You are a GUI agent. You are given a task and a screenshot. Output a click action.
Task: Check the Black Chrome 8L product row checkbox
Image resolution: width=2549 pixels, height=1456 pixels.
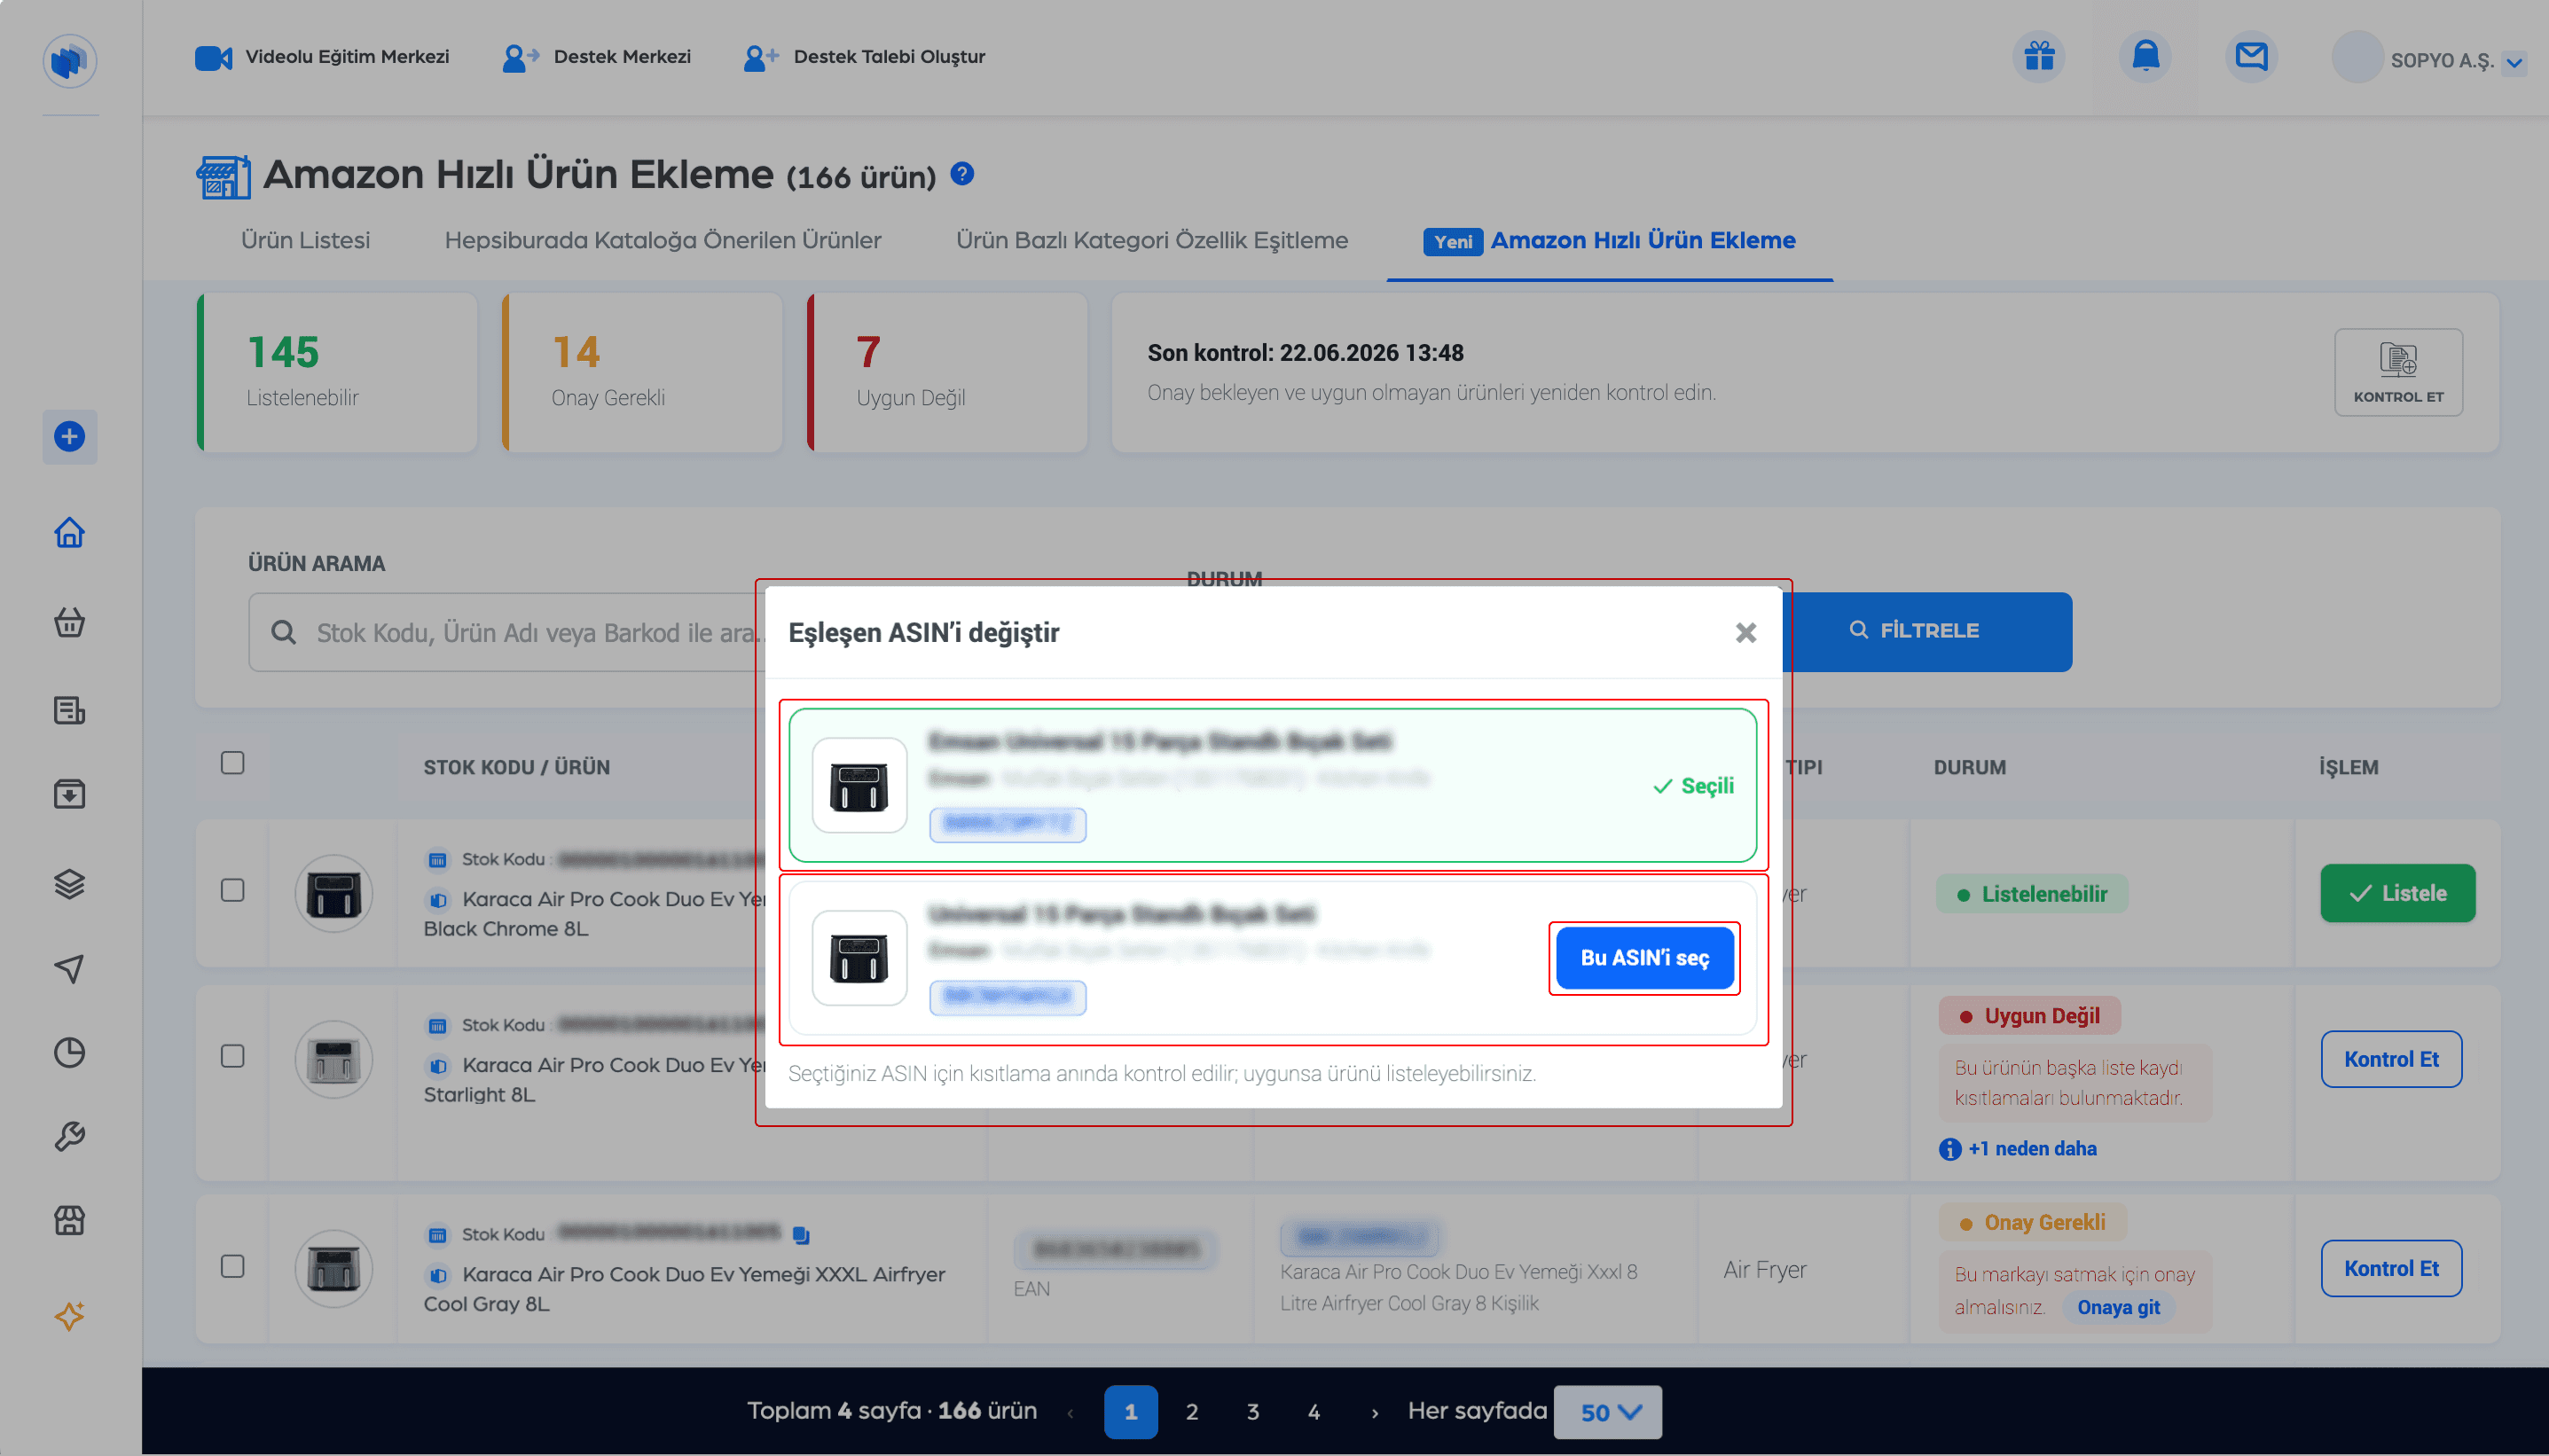pos(233,890)
